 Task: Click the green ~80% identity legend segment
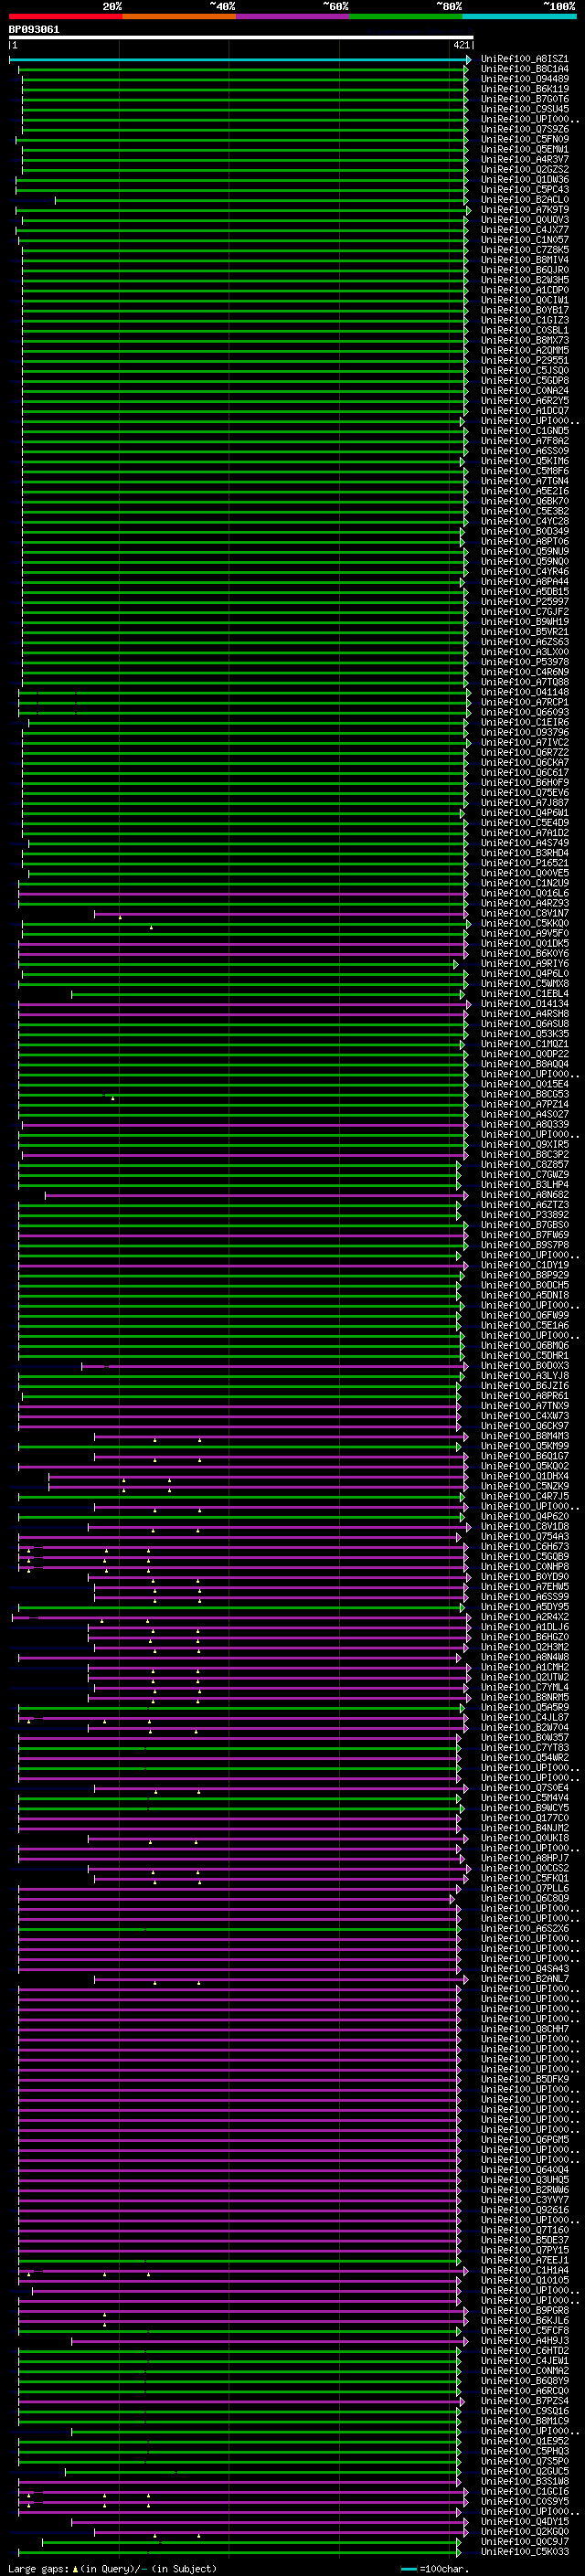coord(406,16)
